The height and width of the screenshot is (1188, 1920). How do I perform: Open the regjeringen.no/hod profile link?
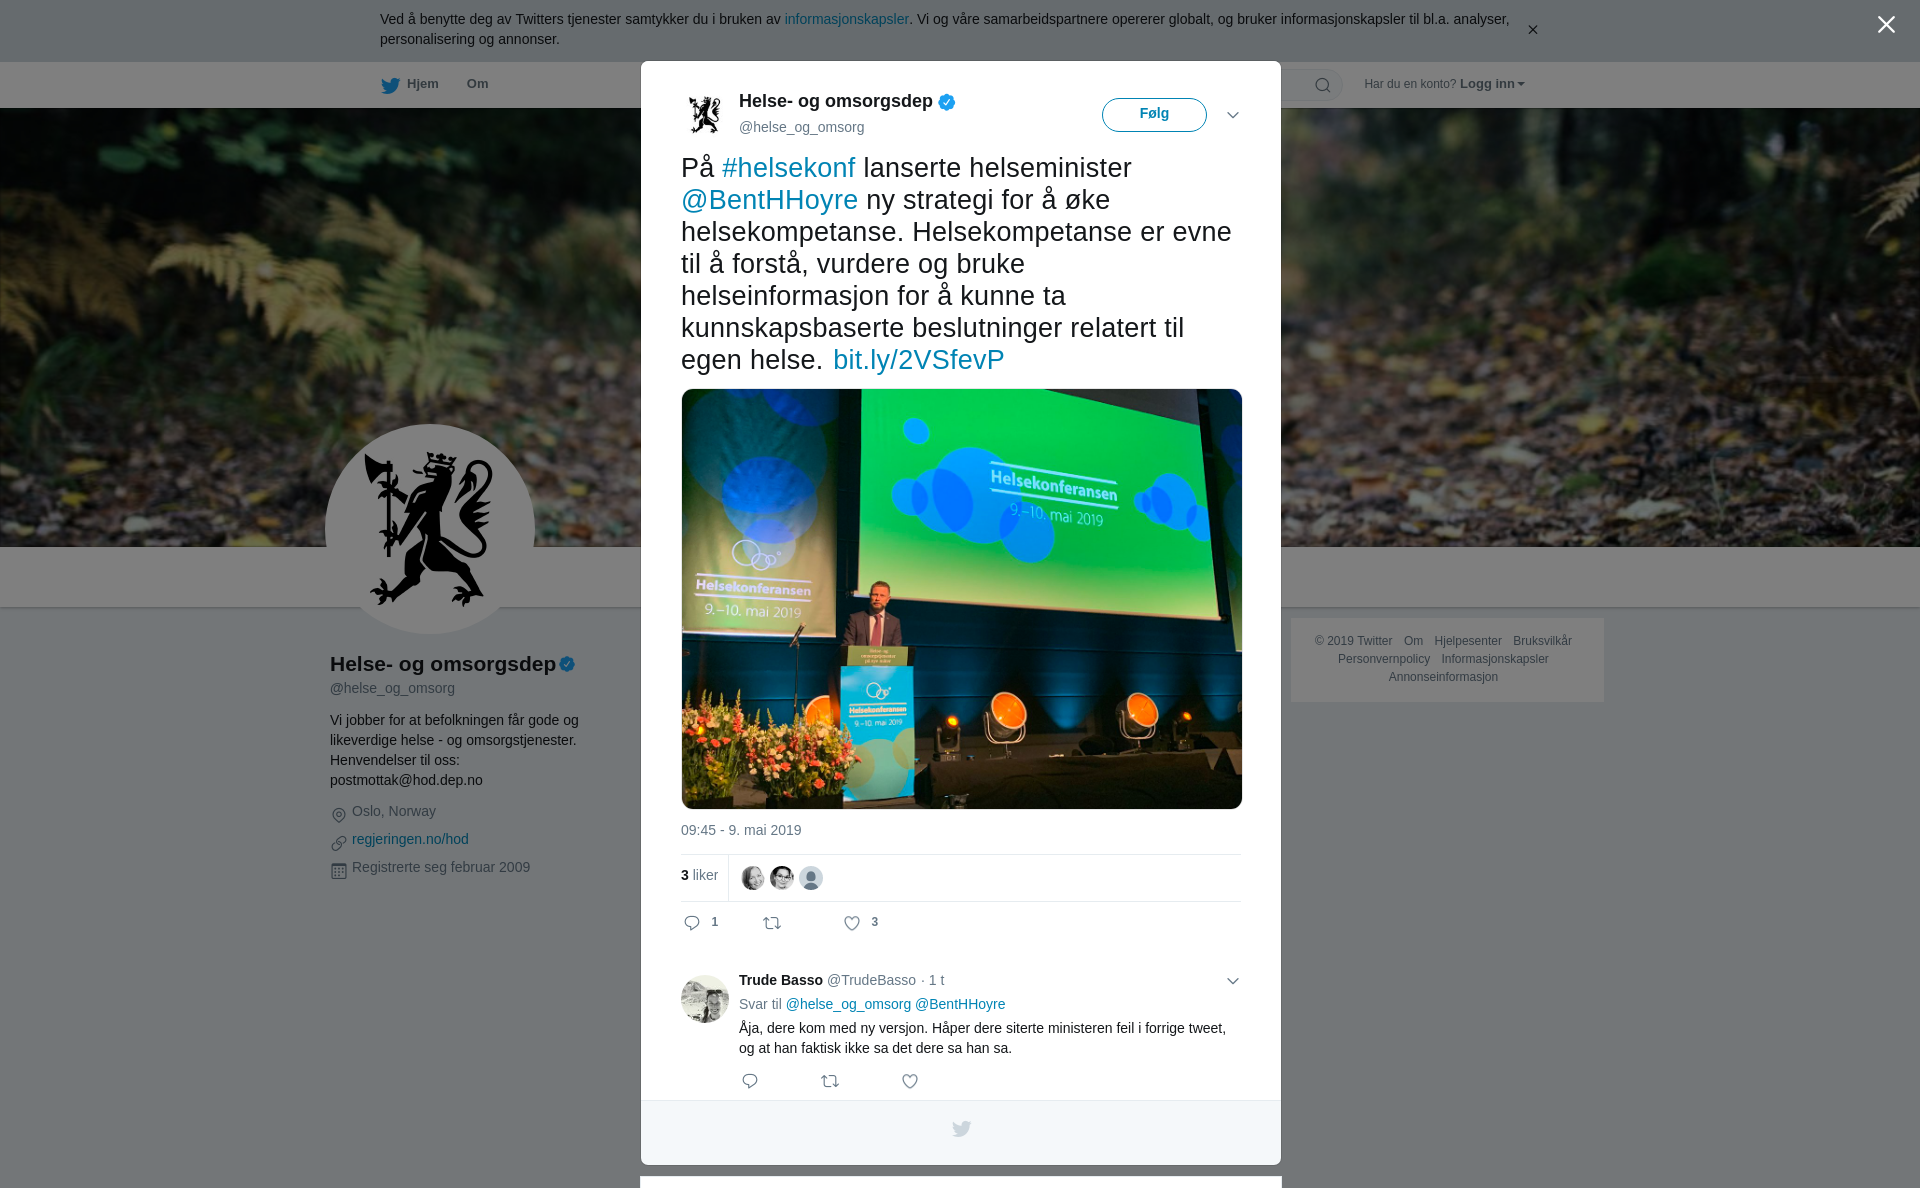pyautogui.click(x=410, y=839)
